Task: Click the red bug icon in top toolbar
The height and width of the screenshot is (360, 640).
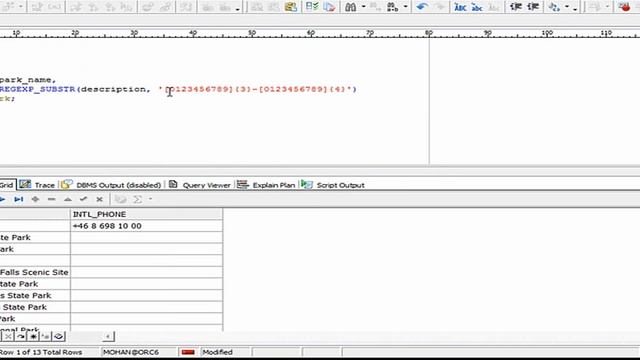Action: pos(624,7)
